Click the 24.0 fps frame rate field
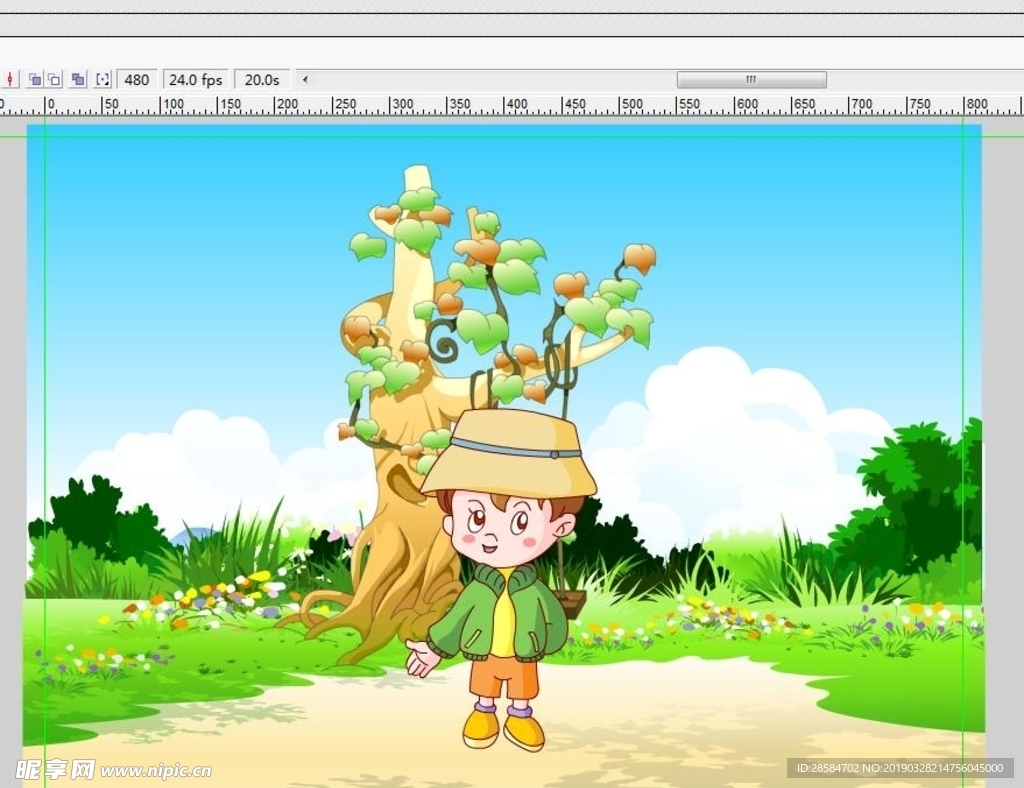This screenshot has height=788, width=1024. point(196,79)
